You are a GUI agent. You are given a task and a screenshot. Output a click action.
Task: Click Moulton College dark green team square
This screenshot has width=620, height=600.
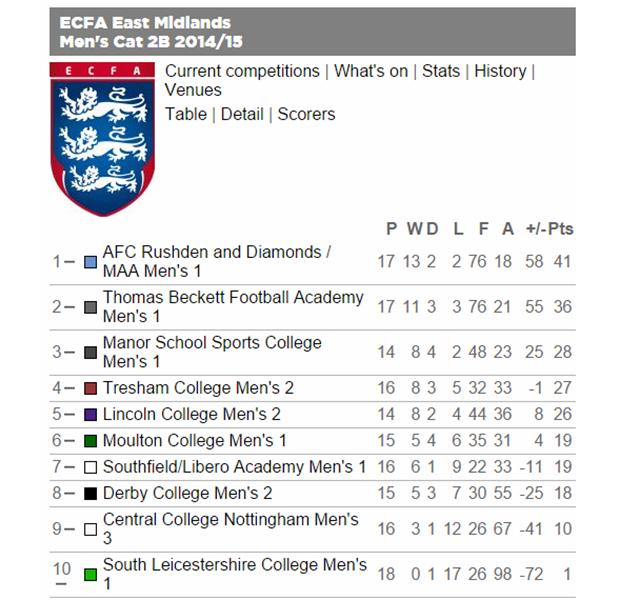click(91, 441)
